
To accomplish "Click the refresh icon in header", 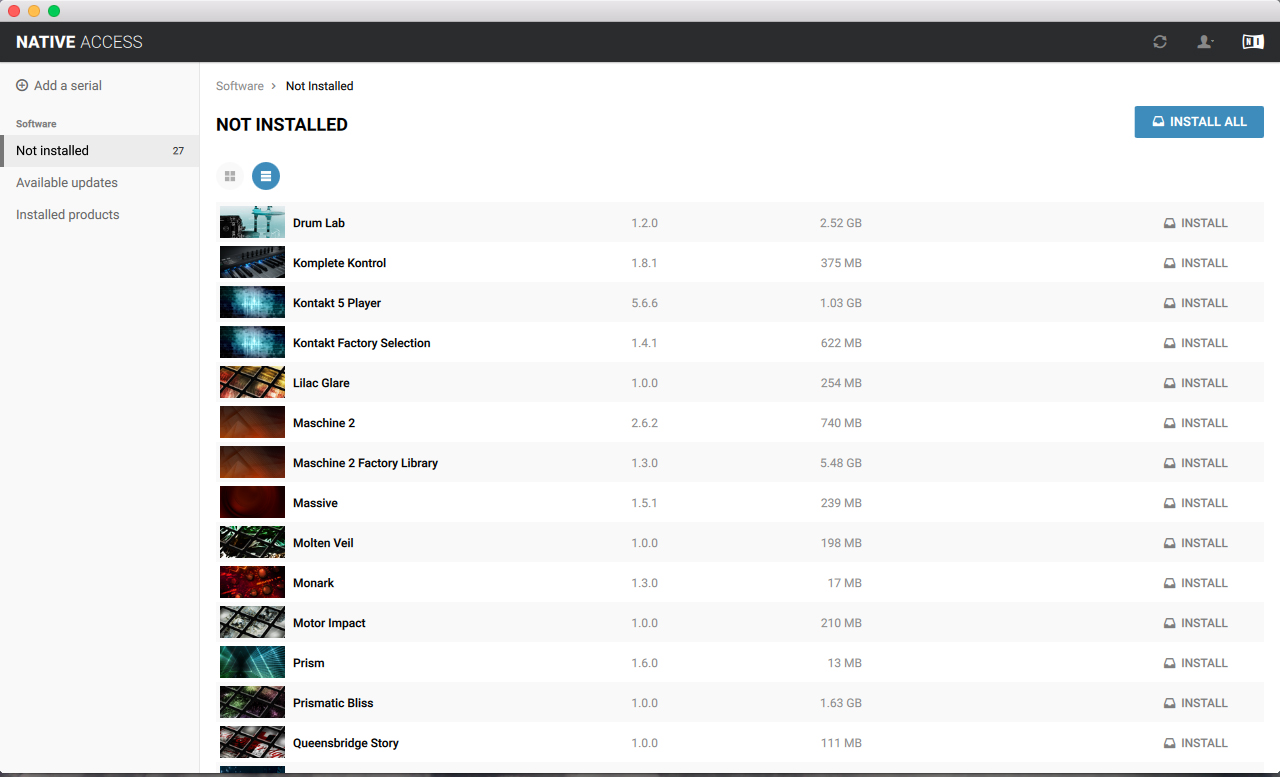I will pyautogui.click(x=1160, y=42).
